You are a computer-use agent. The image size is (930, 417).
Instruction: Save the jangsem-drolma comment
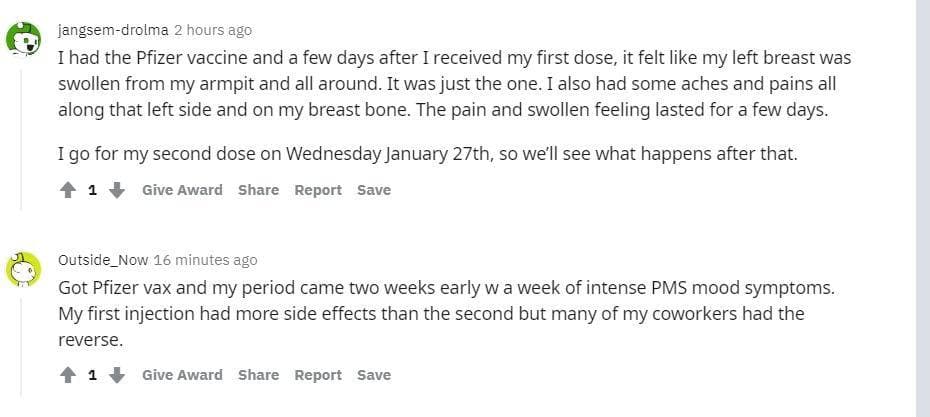374,190
